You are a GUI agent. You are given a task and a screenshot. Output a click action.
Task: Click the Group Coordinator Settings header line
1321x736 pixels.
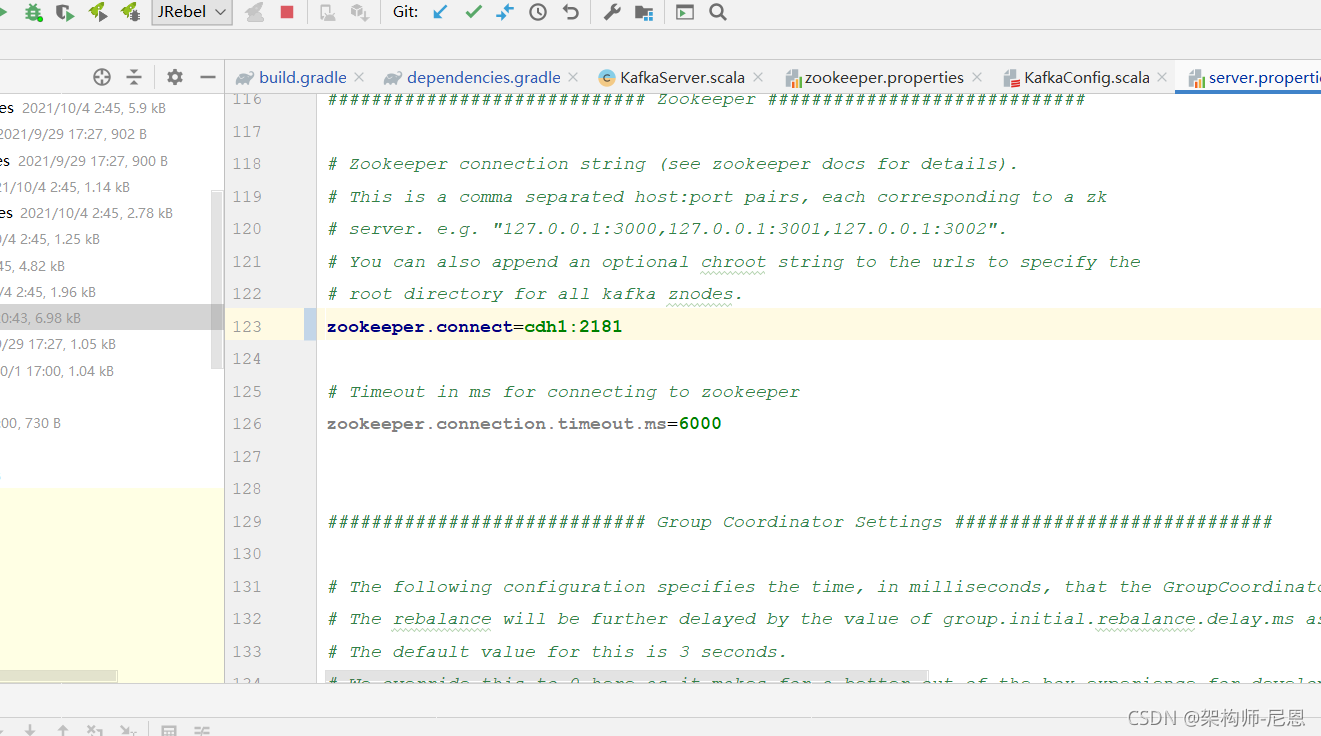[800, 521]
